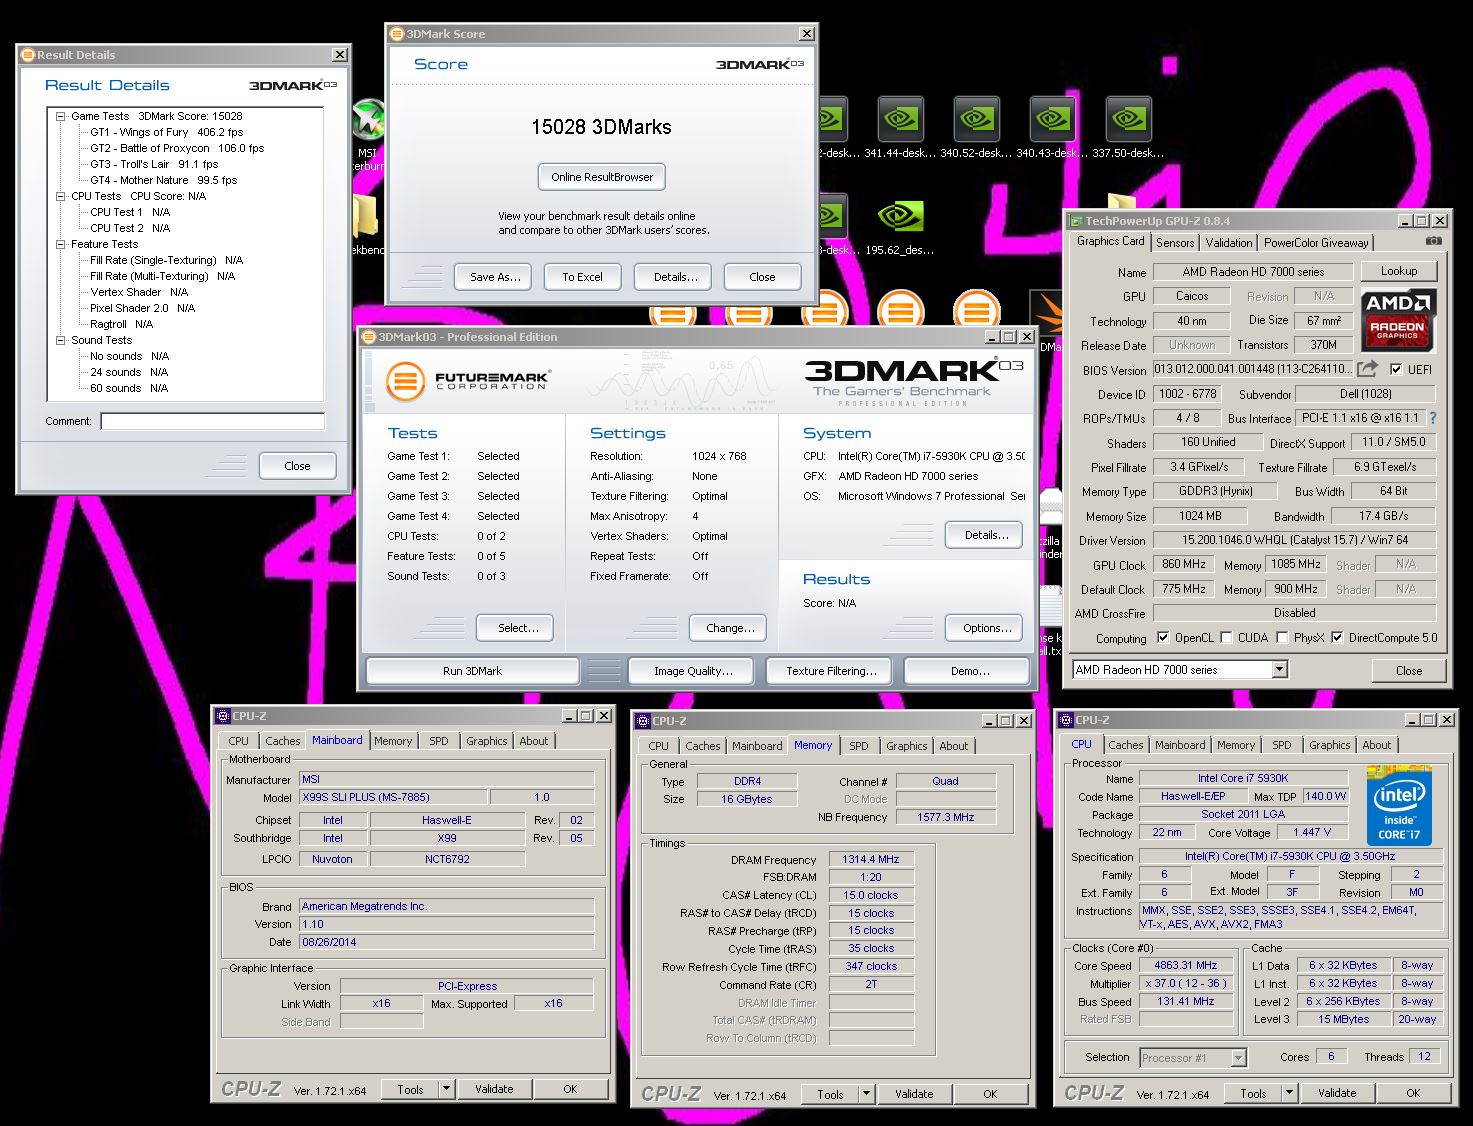
Task: Open PowerColor Giveaway tab in GPU-Z
Action: pos(1315,243)
